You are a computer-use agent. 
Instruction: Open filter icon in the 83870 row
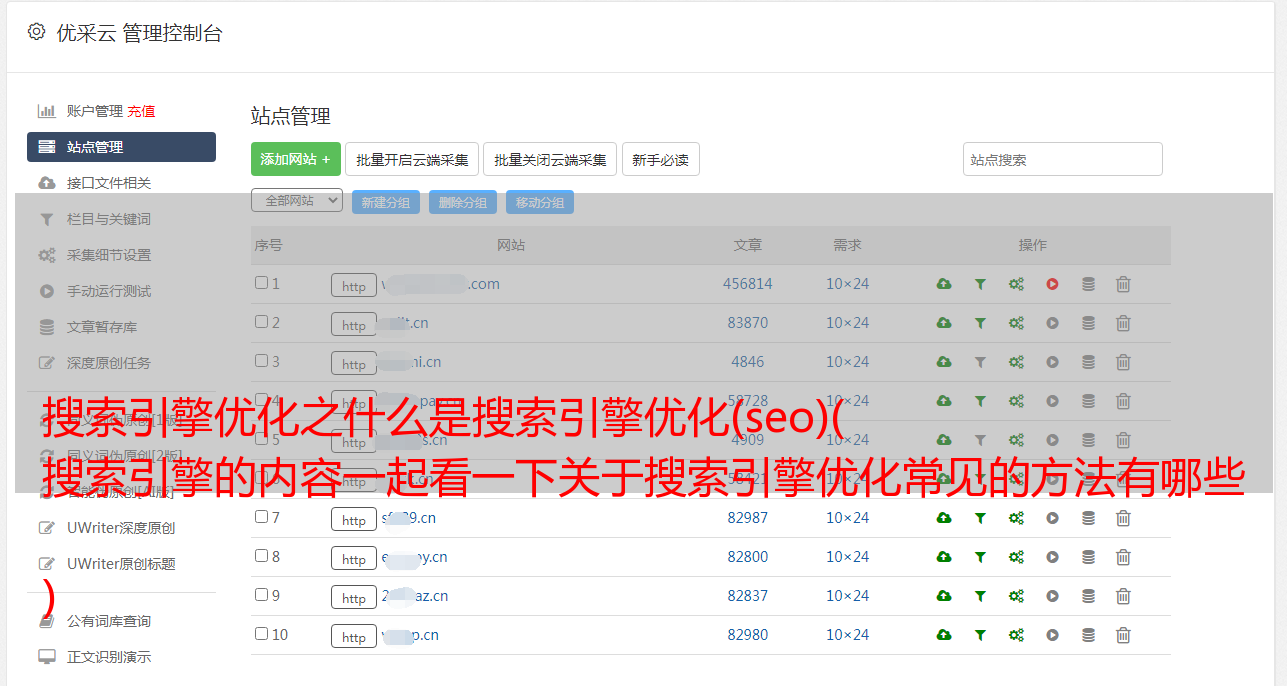tap(980, 323)
